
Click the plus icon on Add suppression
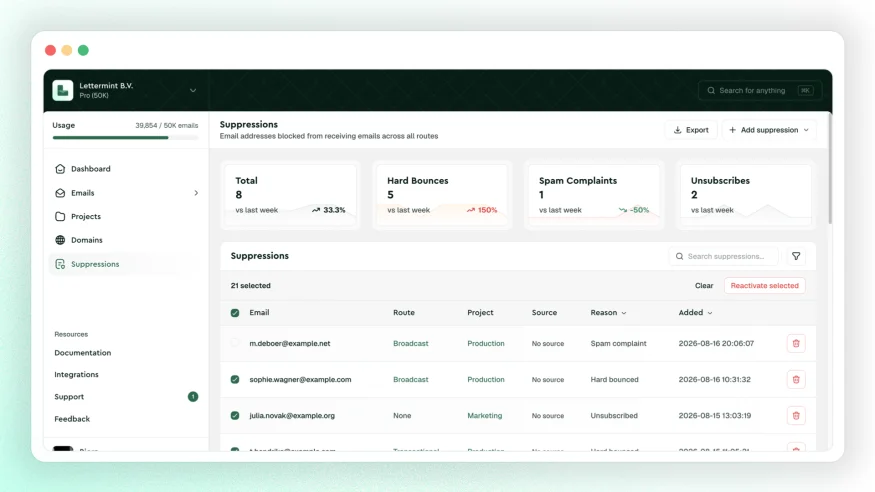click(733, 130)
